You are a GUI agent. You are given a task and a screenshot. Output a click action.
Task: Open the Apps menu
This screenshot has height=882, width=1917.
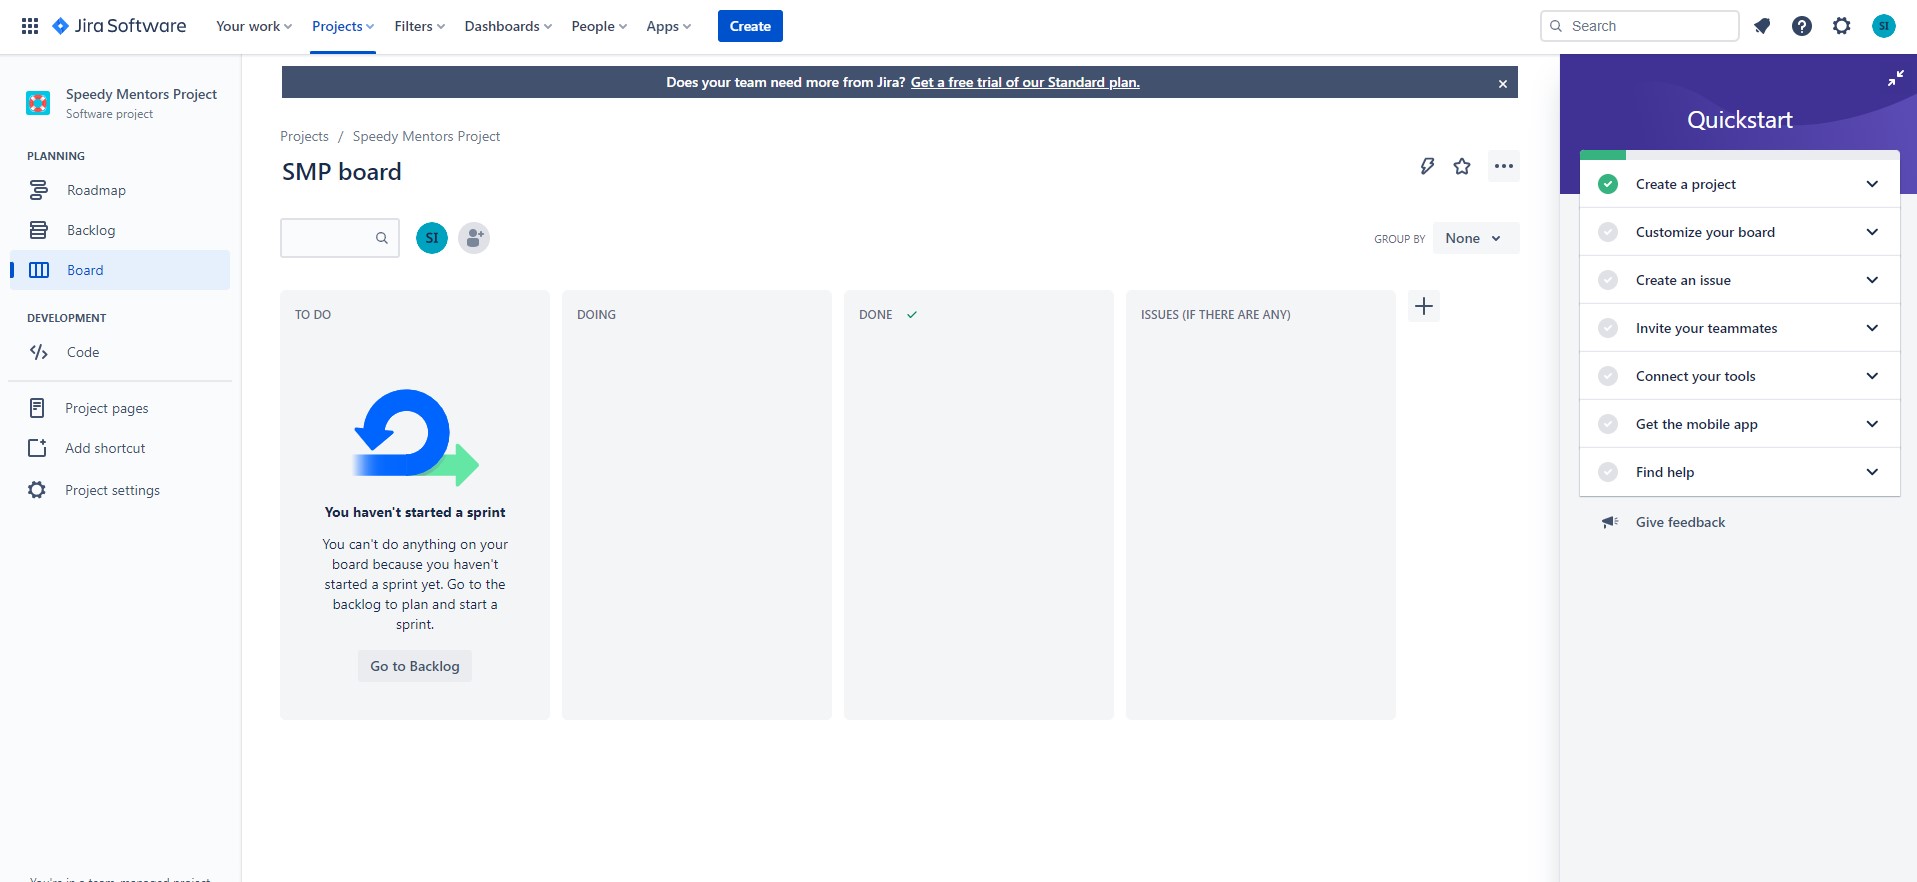tap(669, 26)
